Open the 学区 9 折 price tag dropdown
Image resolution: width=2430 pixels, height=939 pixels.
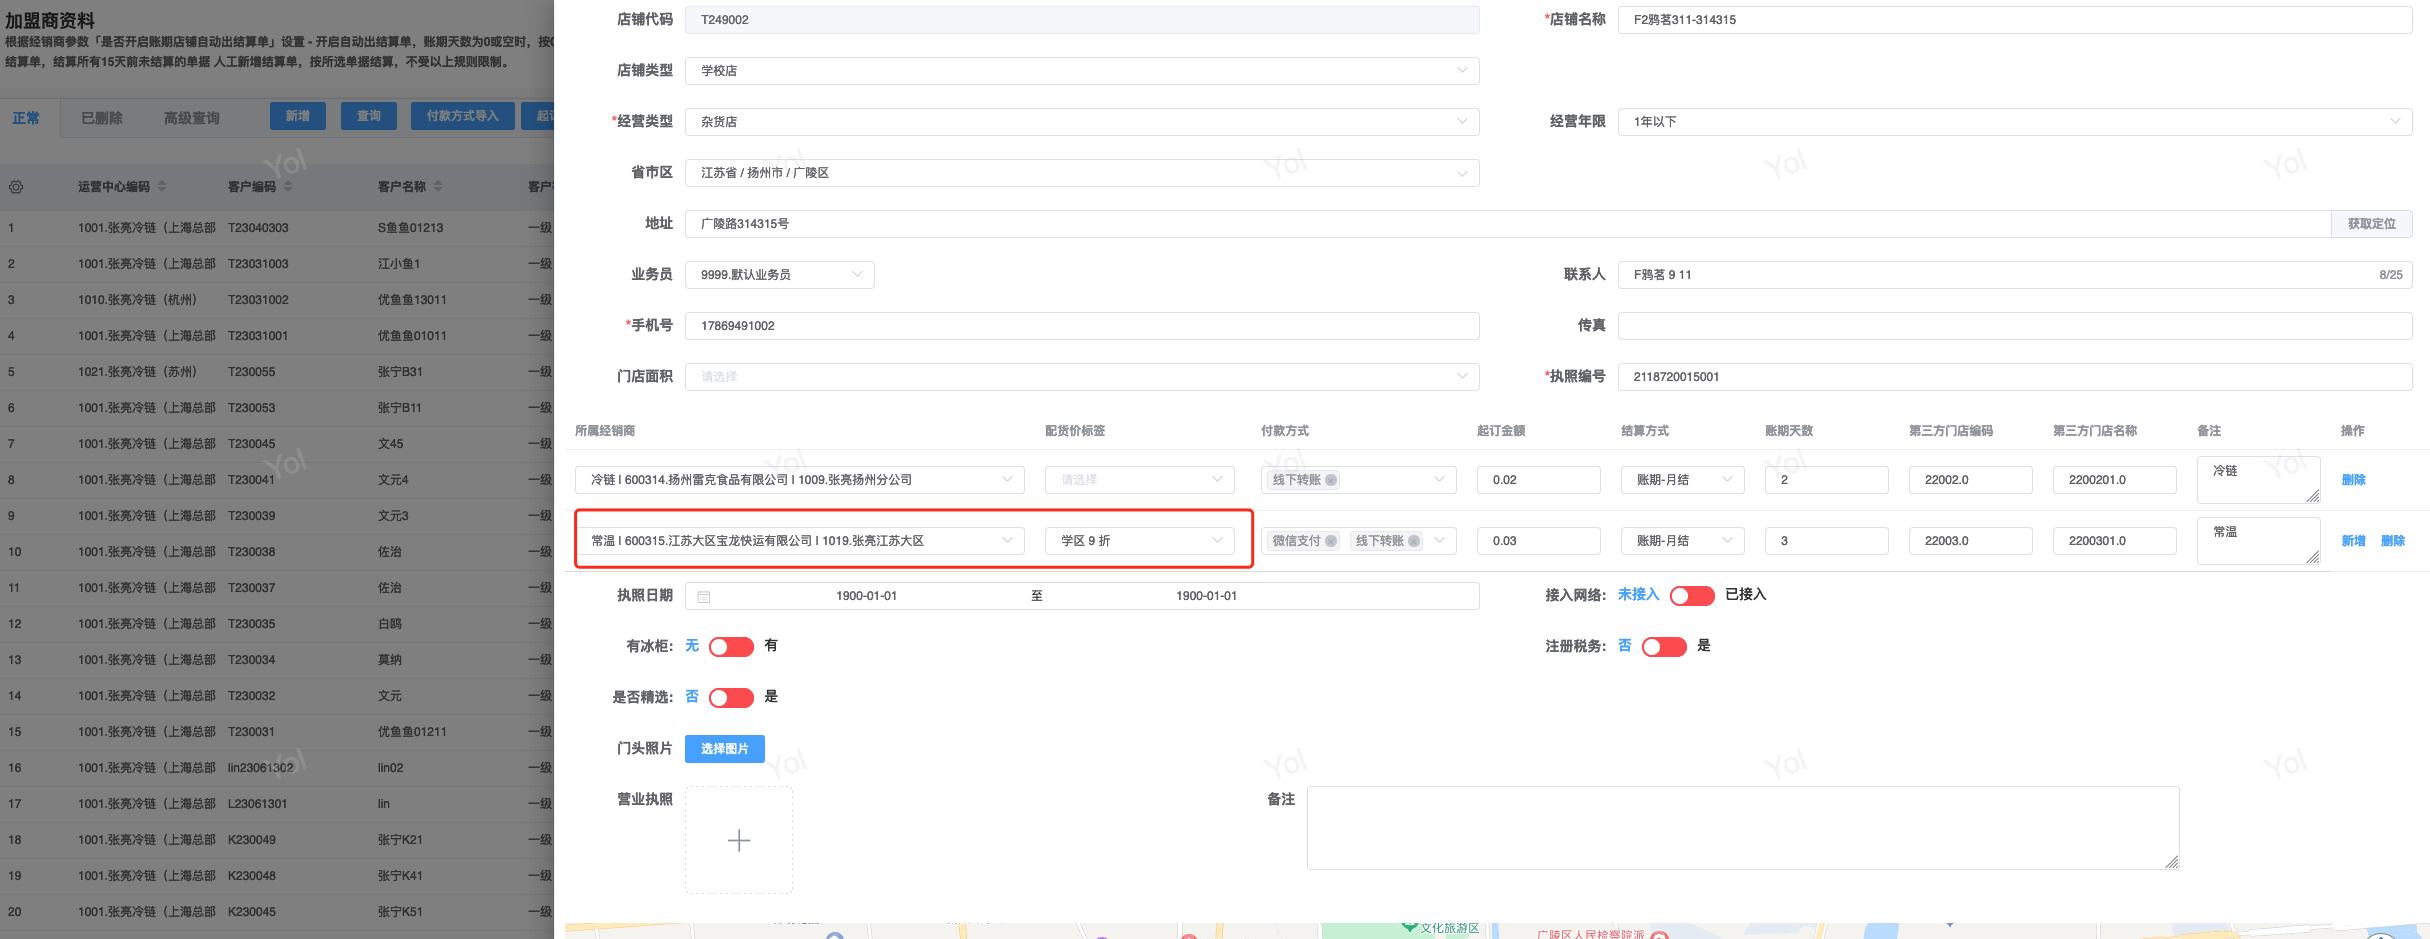pos(1140,541)
